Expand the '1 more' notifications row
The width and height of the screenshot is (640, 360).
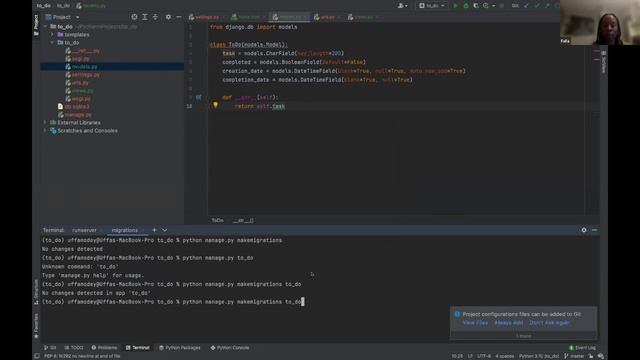pyautogui.click(x=523, y=336)
